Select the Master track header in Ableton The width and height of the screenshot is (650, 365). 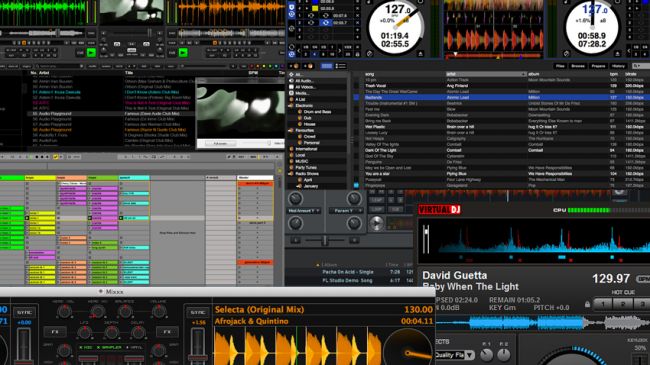(x=255, y=178)
